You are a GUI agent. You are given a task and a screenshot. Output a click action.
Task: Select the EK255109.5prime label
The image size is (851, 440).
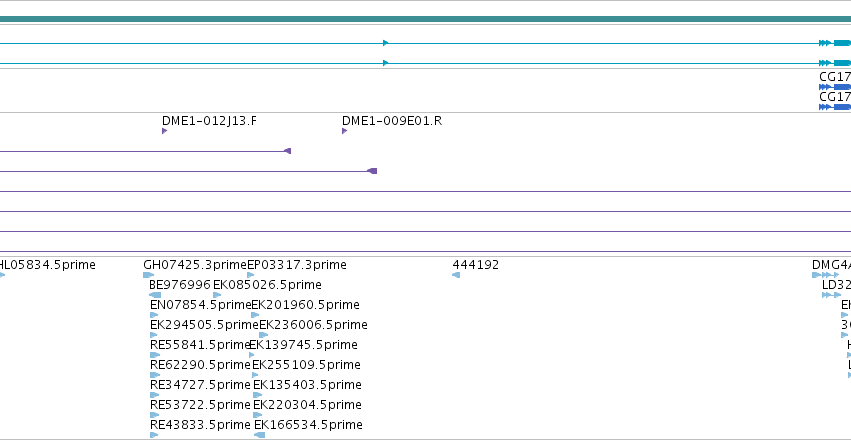[306, 365]
